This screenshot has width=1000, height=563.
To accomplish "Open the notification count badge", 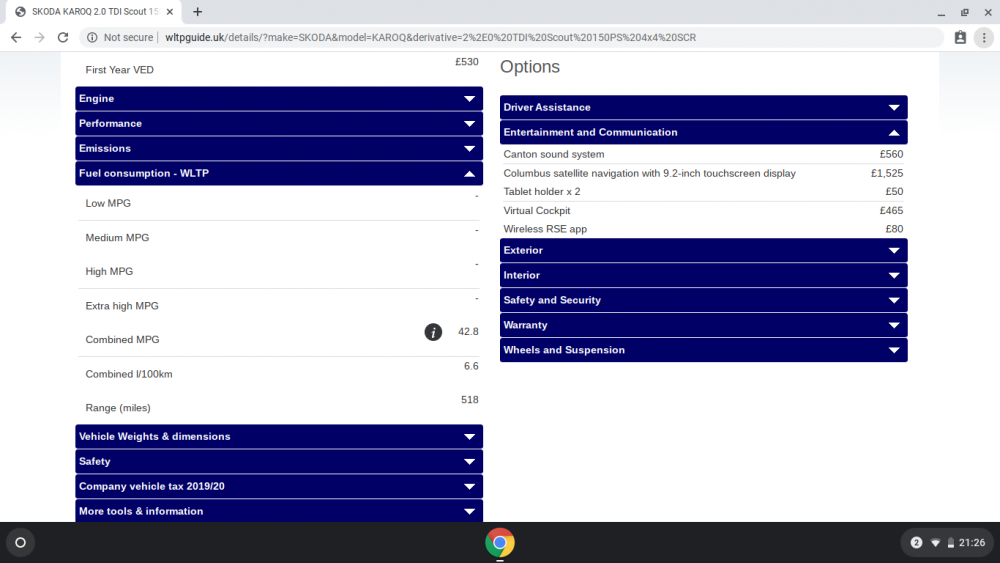I will click(916, 543).
